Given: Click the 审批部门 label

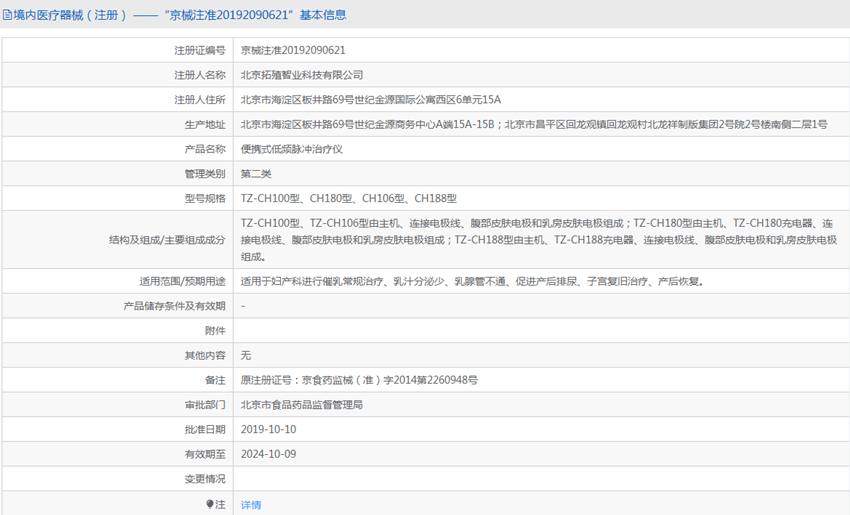Looking at the screenshot, I should (x=205, y=405).
